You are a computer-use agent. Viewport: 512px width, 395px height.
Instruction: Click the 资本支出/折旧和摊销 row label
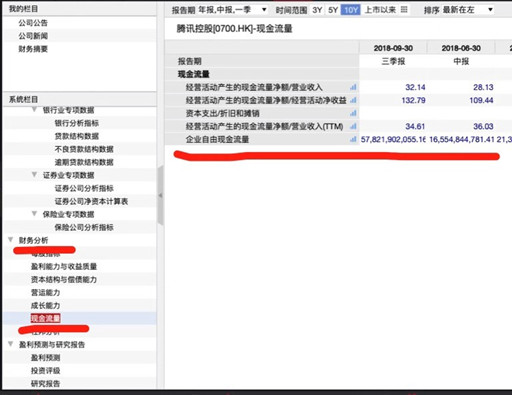tap(222, 113)
